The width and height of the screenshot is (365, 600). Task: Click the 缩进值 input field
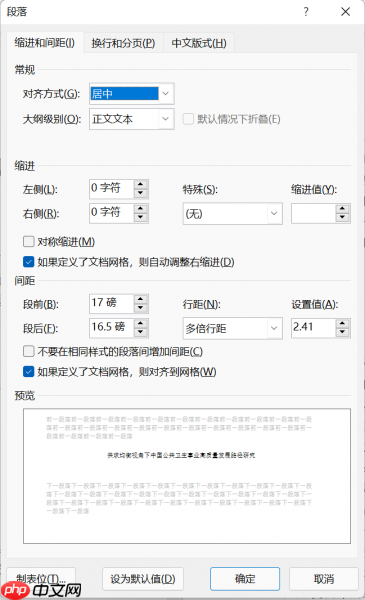point(313,214)
